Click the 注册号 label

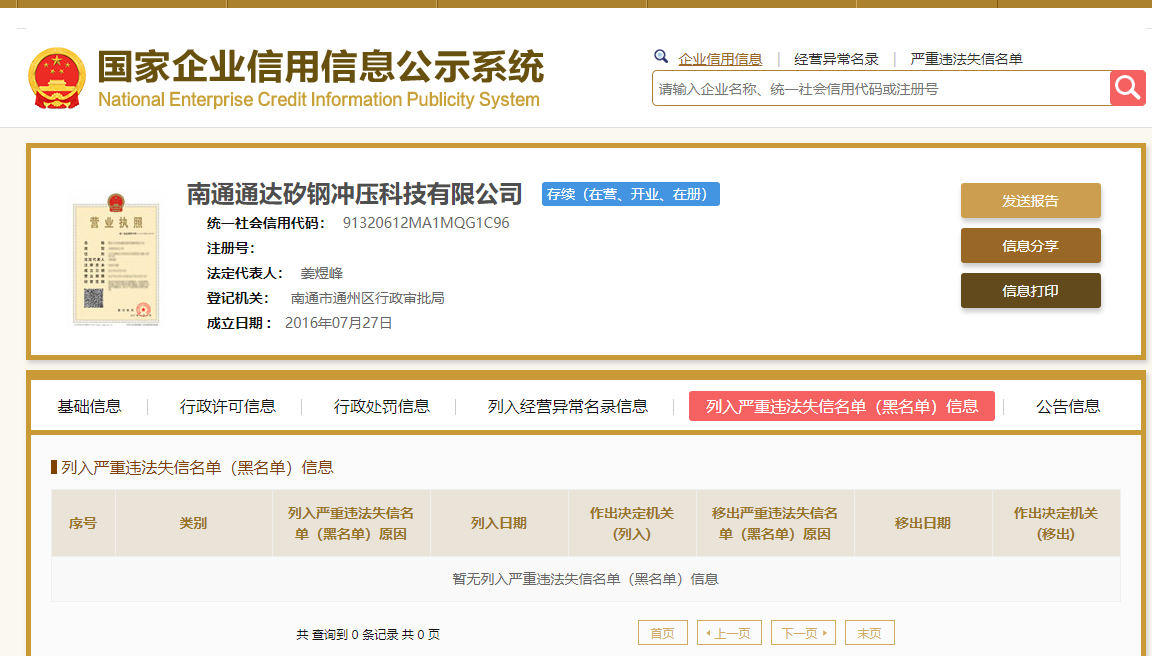tap(231, 248)
